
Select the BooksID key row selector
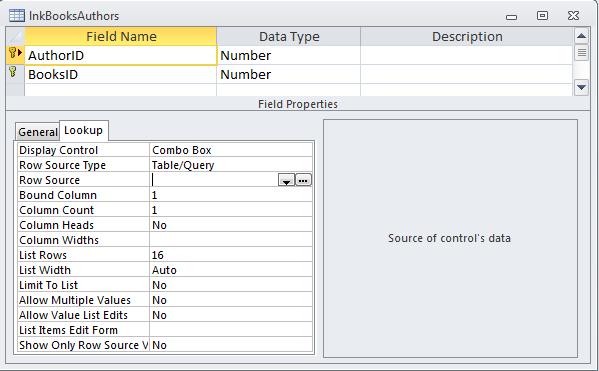(x=15, y=74)
